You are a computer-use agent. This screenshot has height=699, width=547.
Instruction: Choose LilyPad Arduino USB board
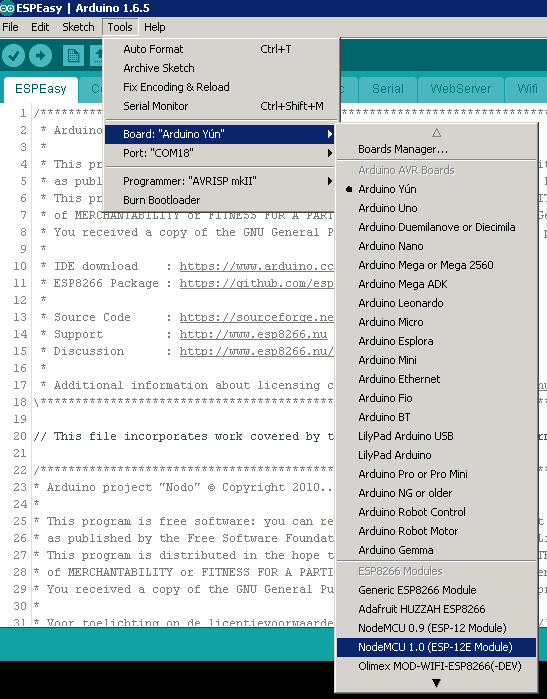[x=436, y=436]
